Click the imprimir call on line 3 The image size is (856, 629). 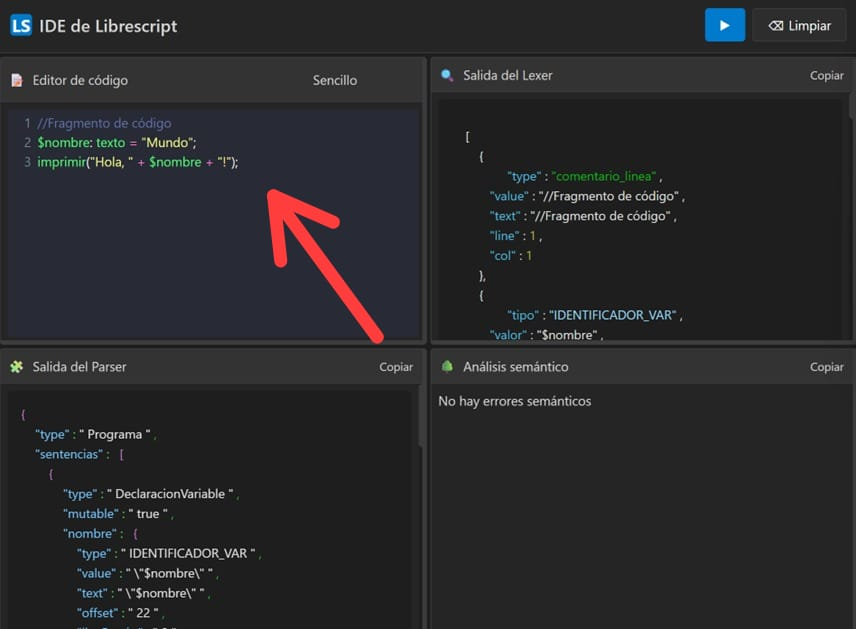coord(61,162)
